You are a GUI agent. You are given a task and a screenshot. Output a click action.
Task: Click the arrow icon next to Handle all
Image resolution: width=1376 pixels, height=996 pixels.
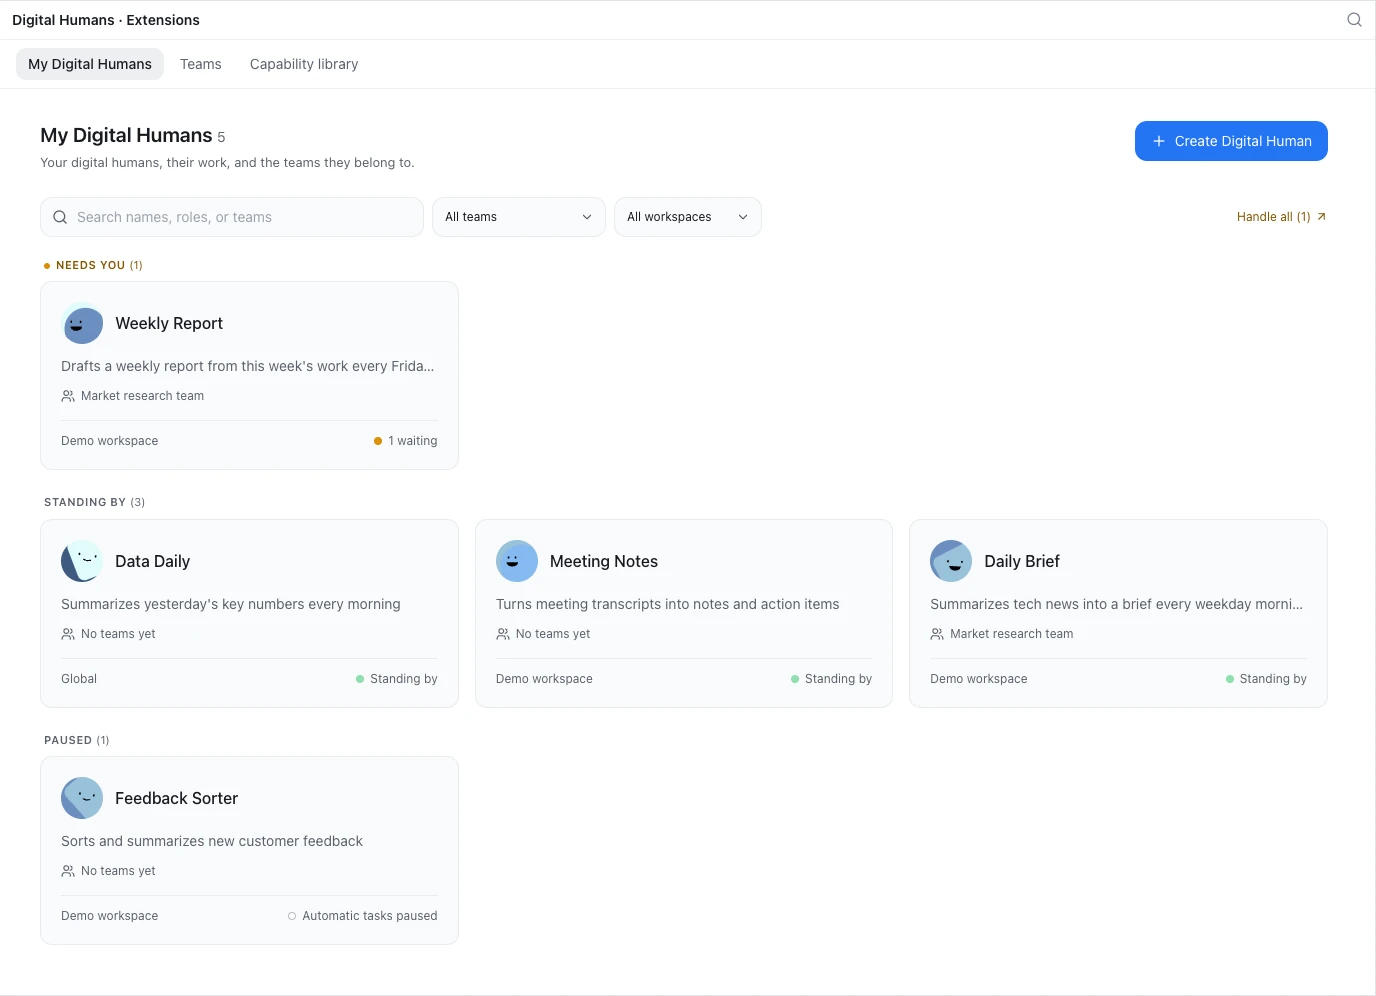tap(1321, 216)
